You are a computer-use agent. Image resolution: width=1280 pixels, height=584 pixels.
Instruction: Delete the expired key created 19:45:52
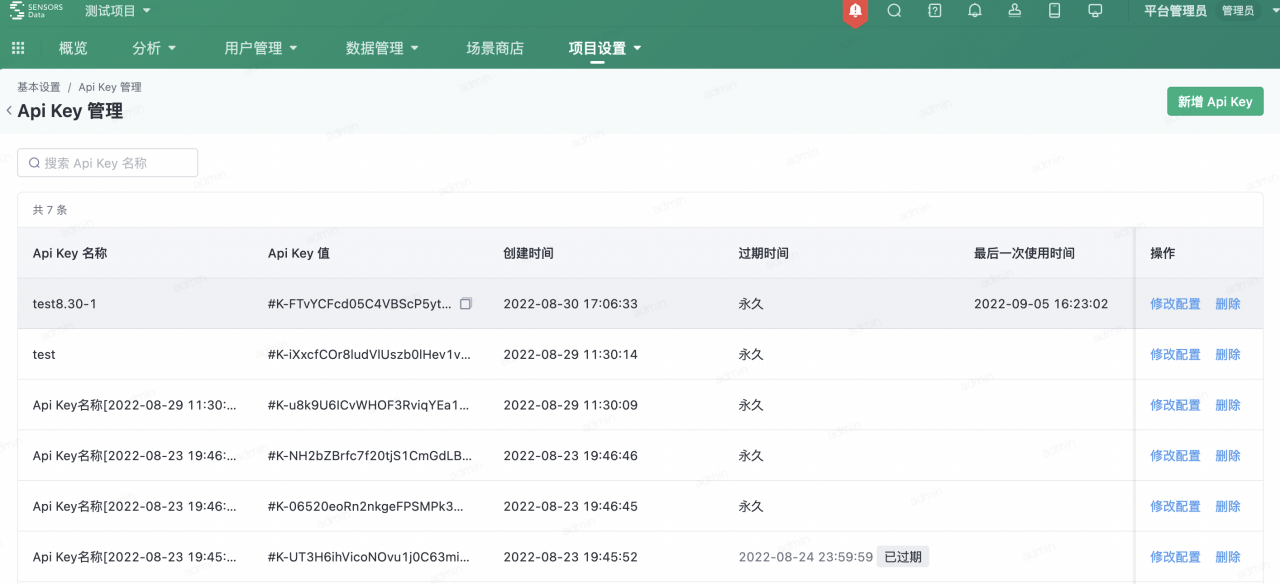pyautogui.click(x=1228, y=557)
